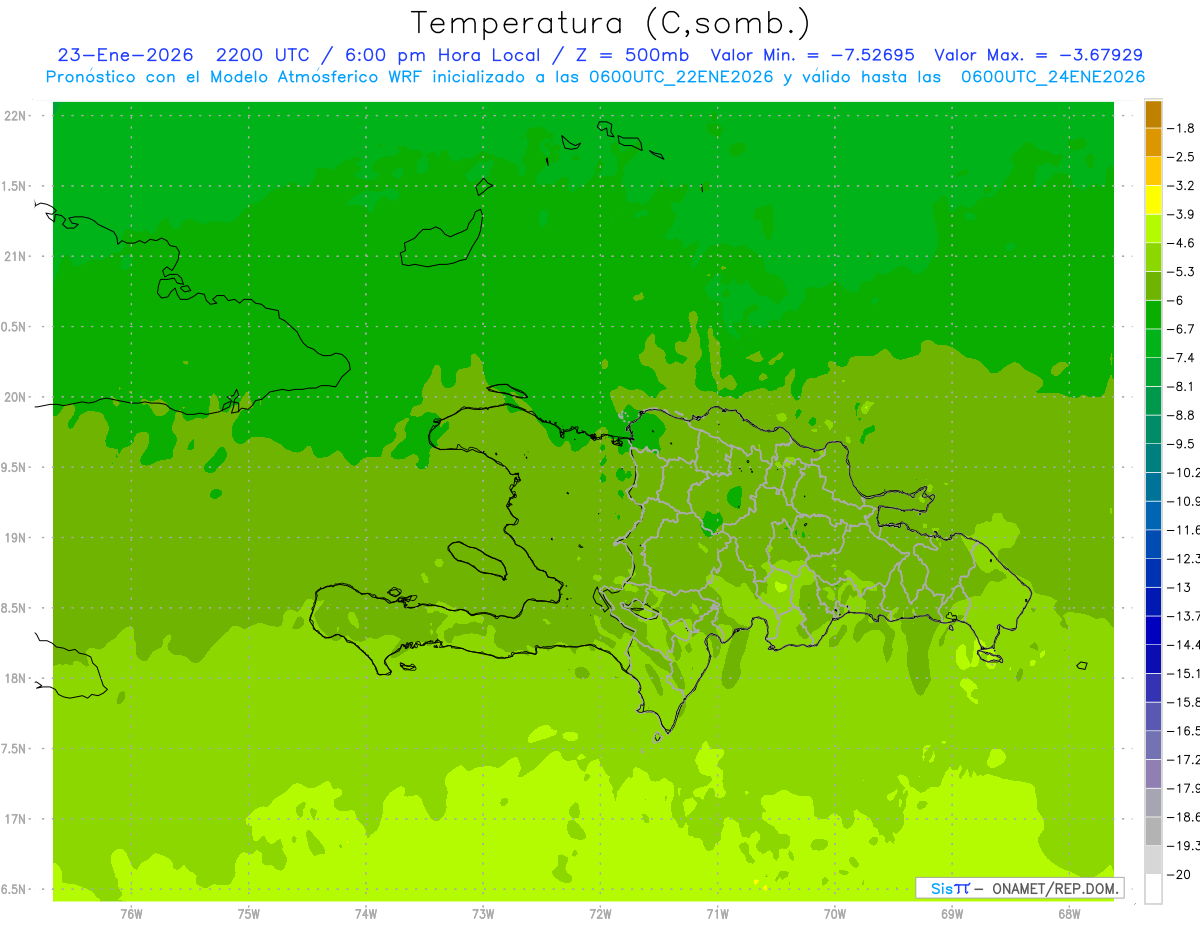The width and height of the screenshot is (1200, 927).
Task: Click the '-8.8' colorbar value
Action: click(1181, 415)
